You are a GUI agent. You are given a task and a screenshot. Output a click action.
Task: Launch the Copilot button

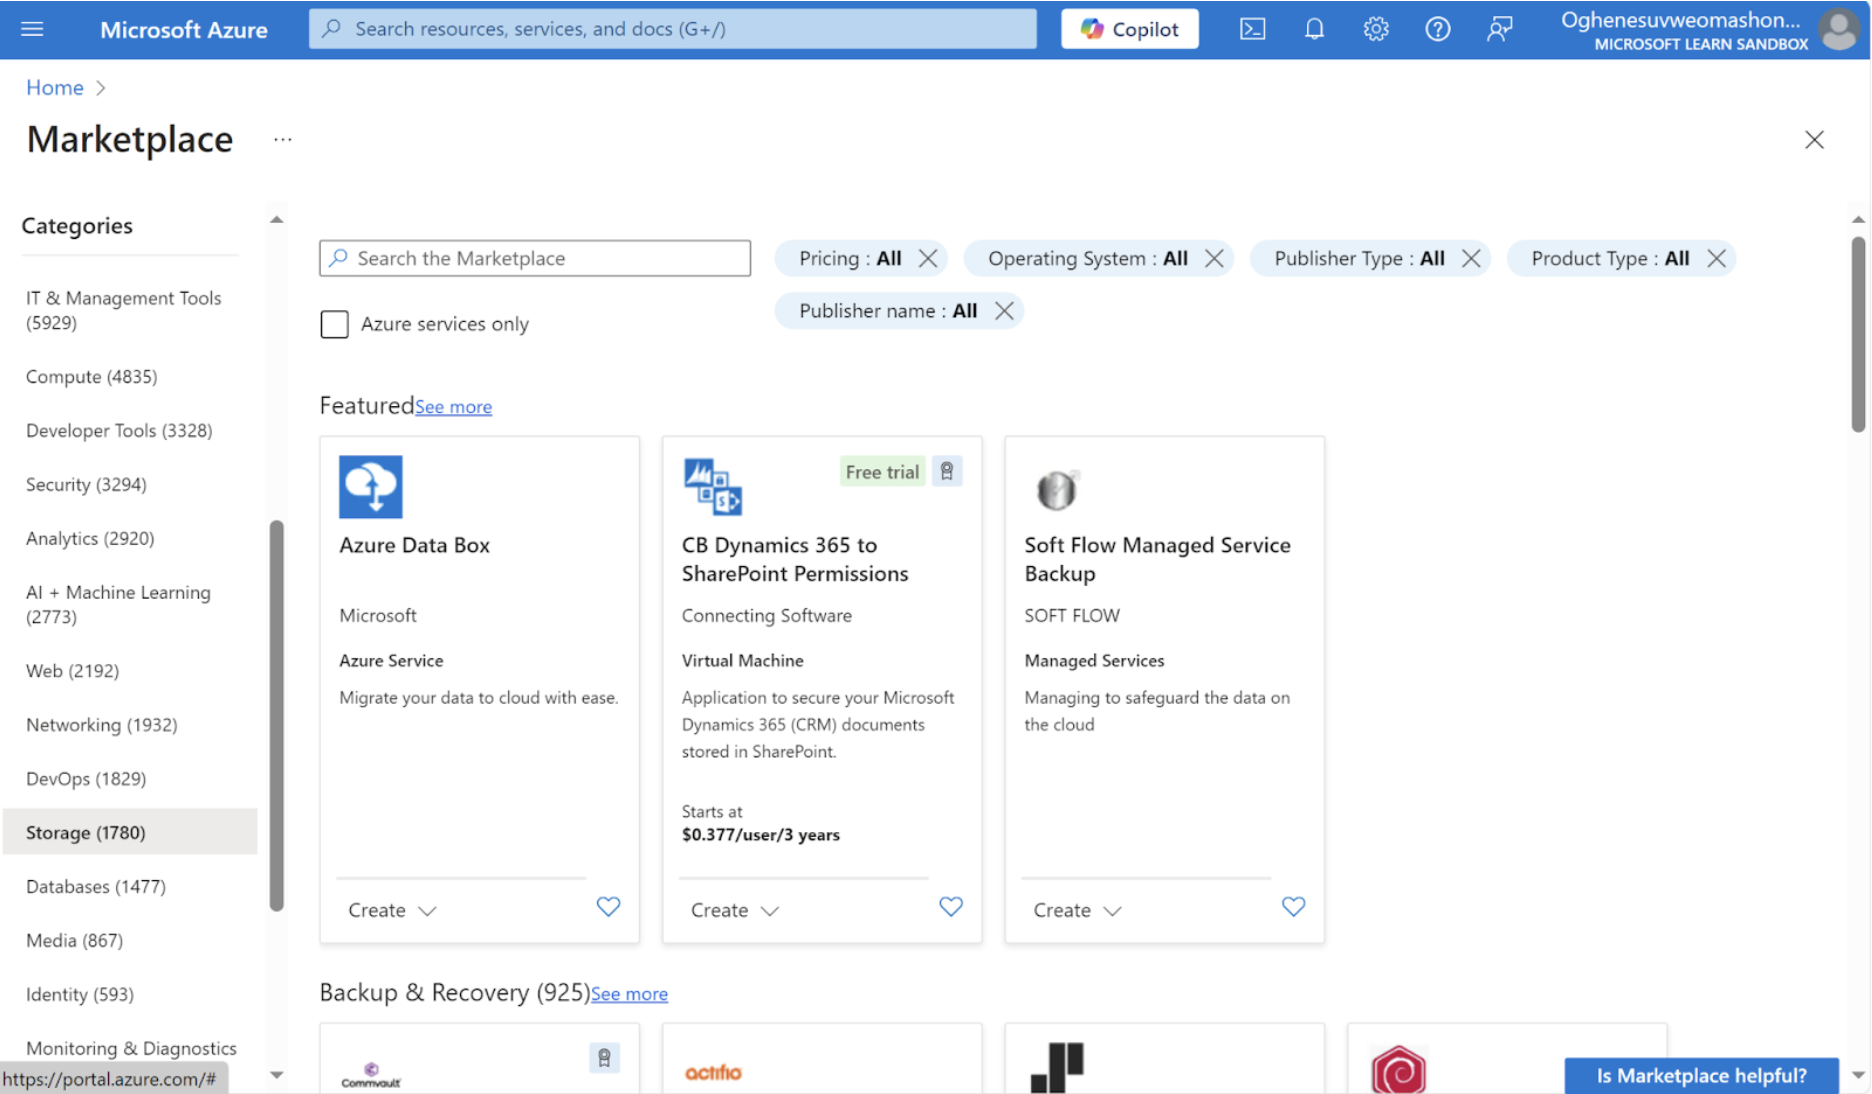coord(1129,29)
